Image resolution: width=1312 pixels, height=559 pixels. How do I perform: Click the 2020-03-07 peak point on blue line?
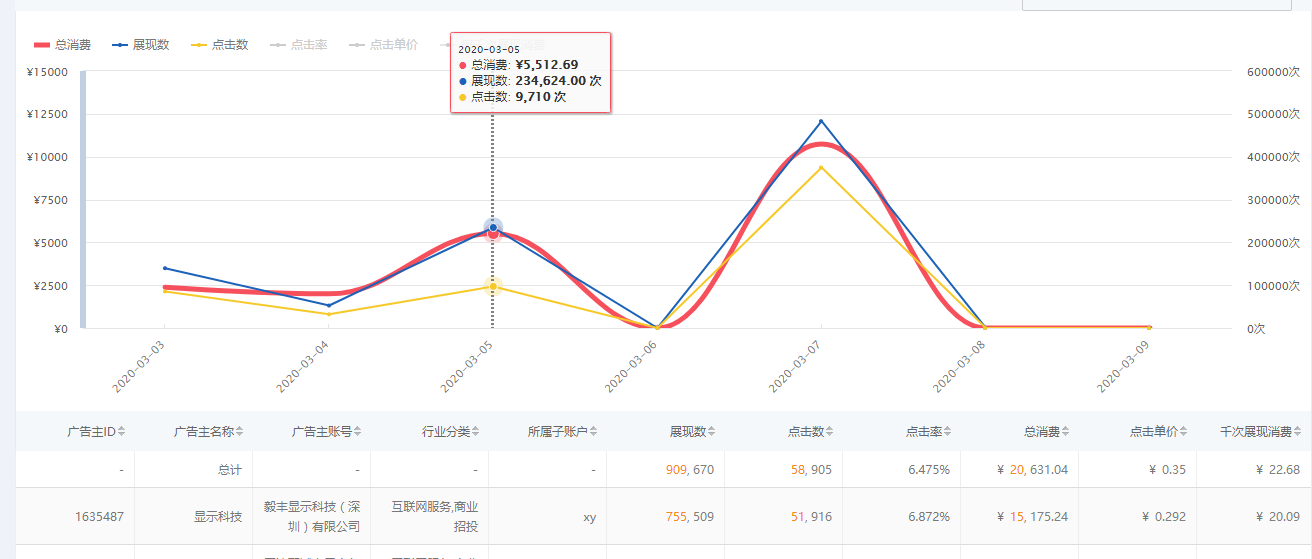(x=821, y=122)
